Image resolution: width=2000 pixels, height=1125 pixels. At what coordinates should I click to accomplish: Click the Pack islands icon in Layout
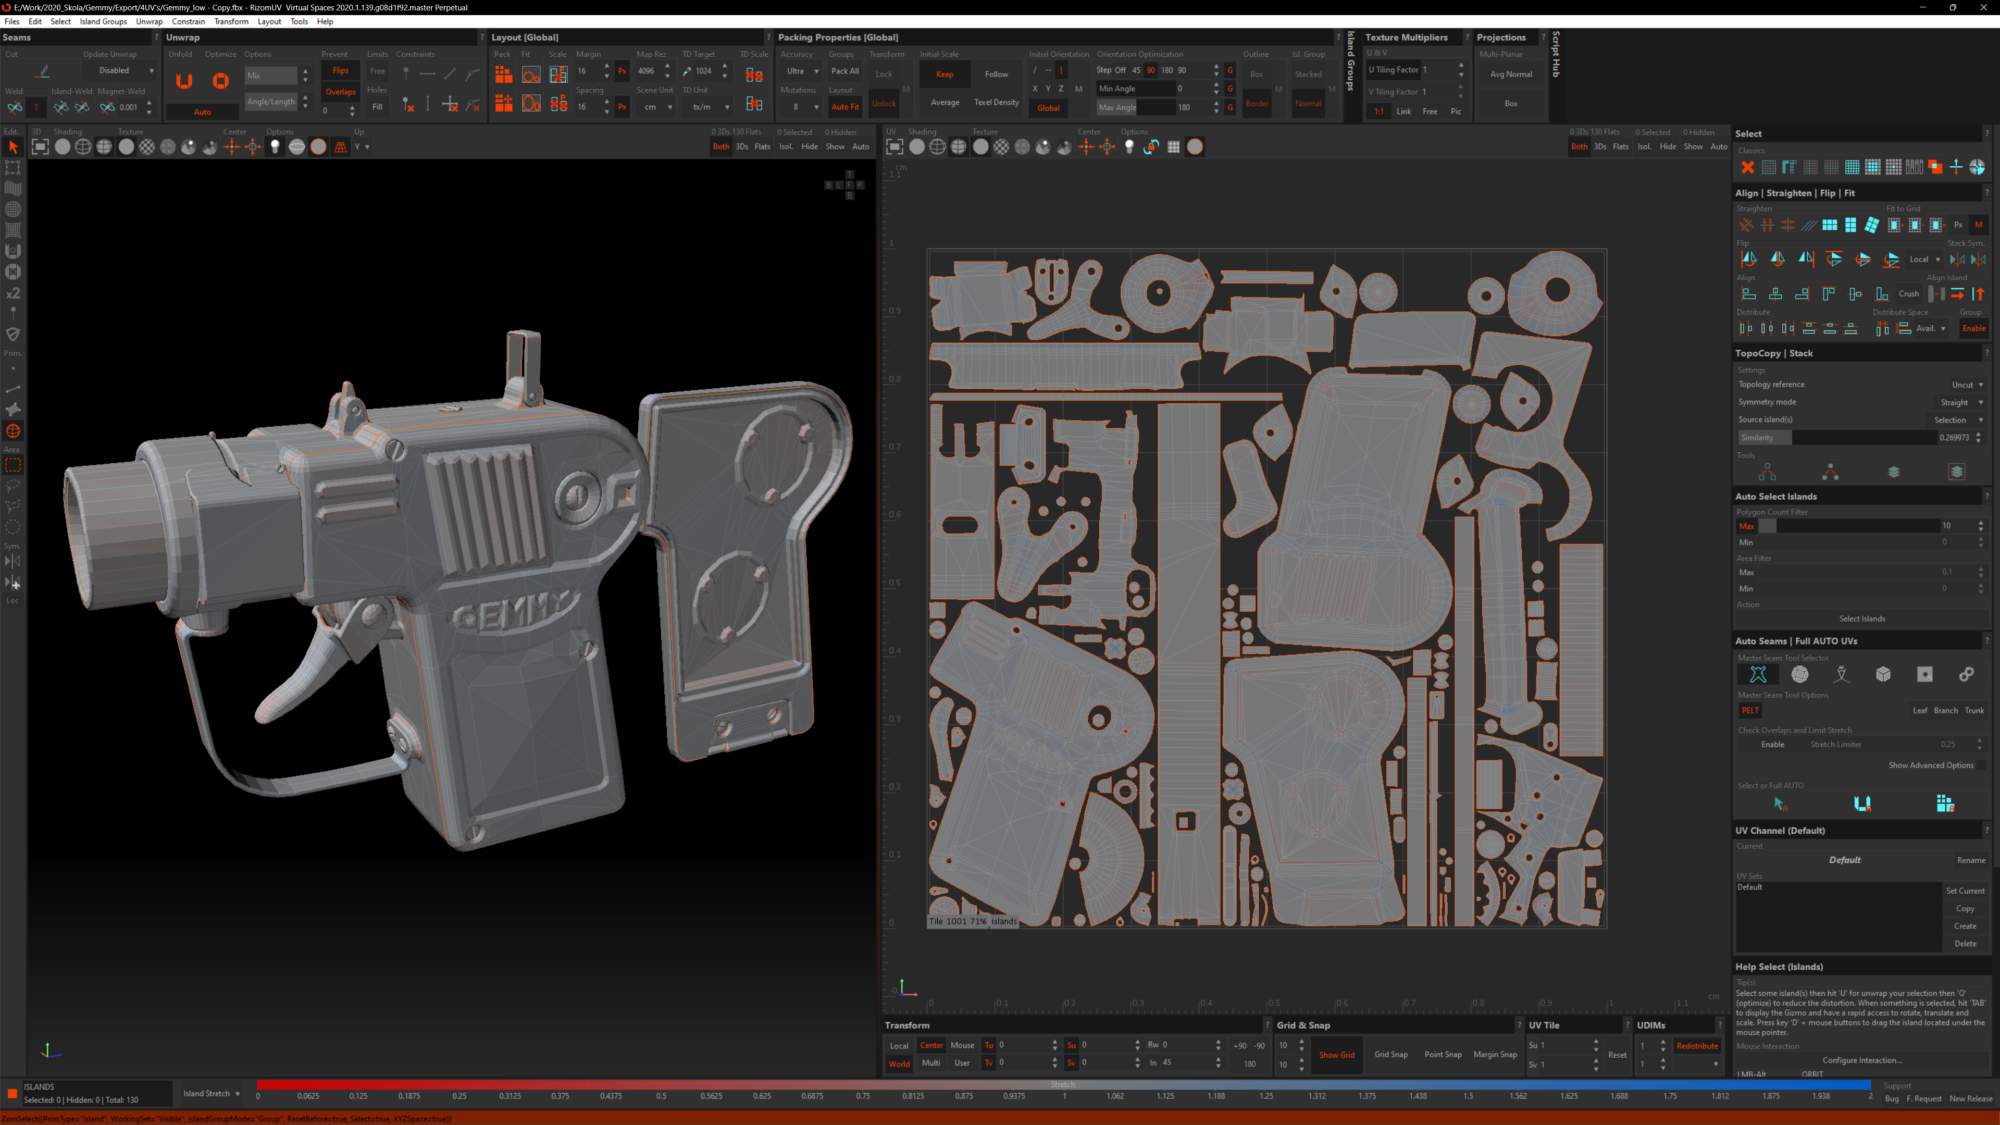click(x=503, y=74)
